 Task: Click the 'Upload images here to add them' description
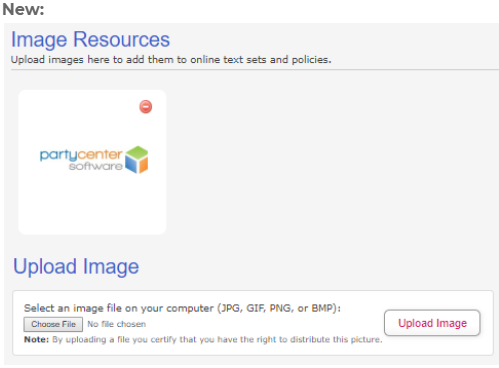tap(171, 60)
